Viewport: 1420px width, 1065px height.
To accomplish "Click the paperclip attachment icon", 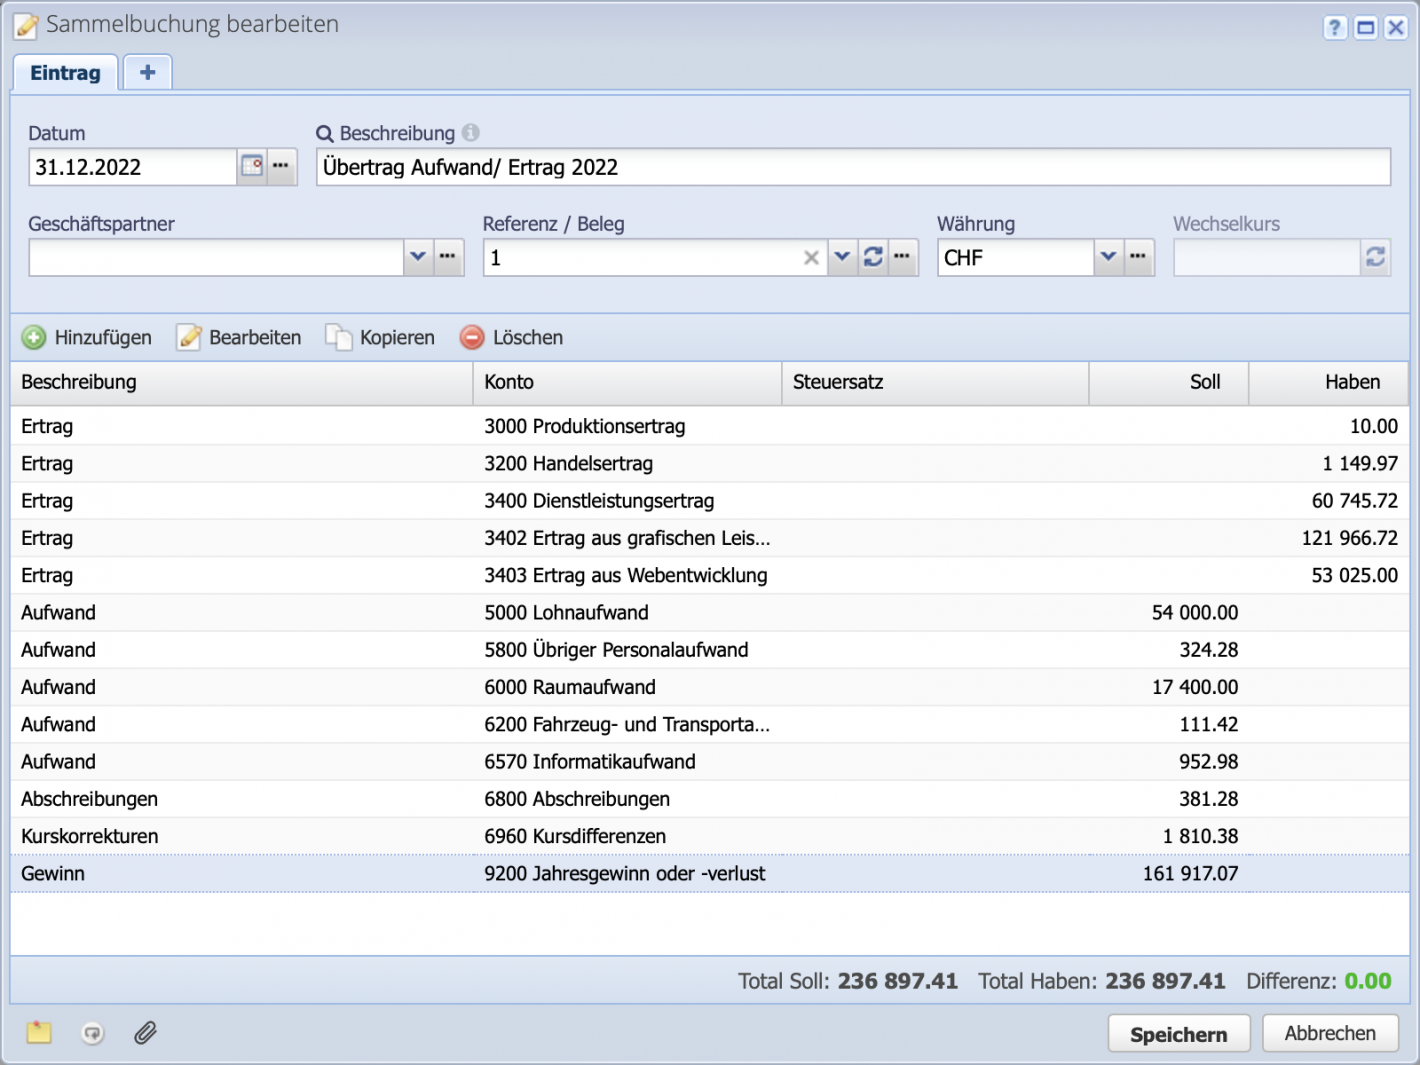I will tap(146, 1033).
